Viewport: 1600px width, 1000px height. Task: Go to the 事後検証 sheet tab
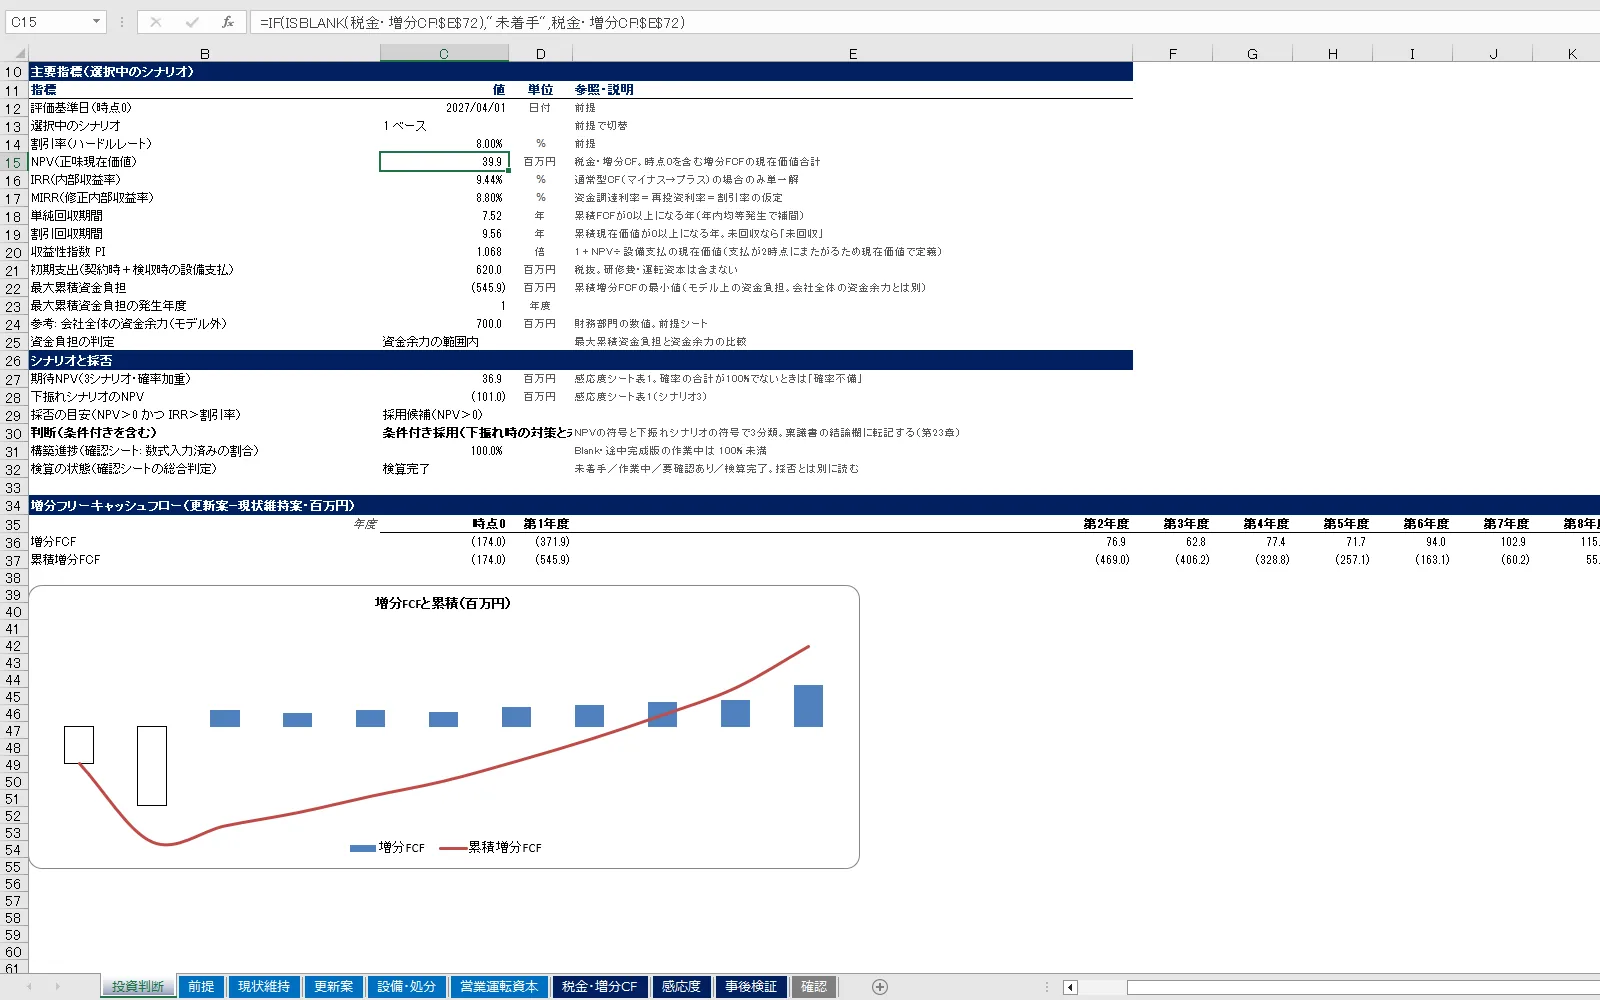coord(751,987)
